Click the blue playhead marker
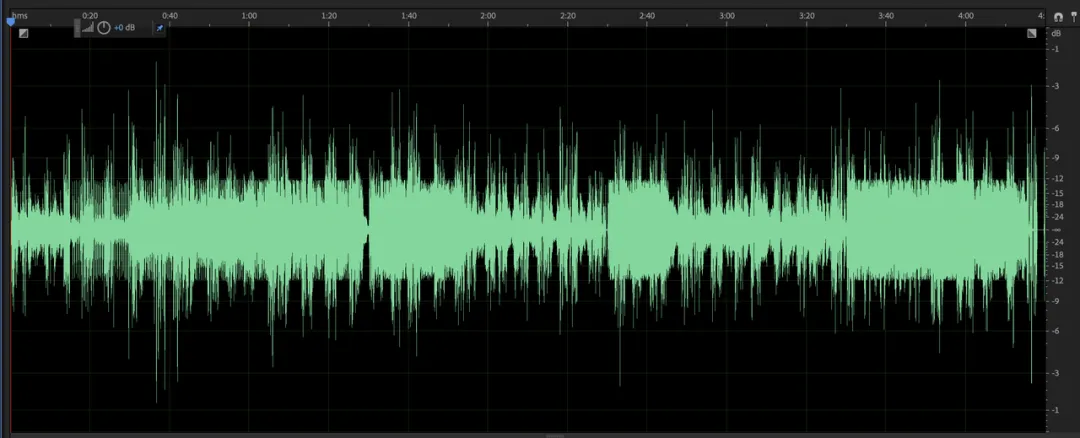1080x438 pixels. pyautogui.click(x=10, y=22)
